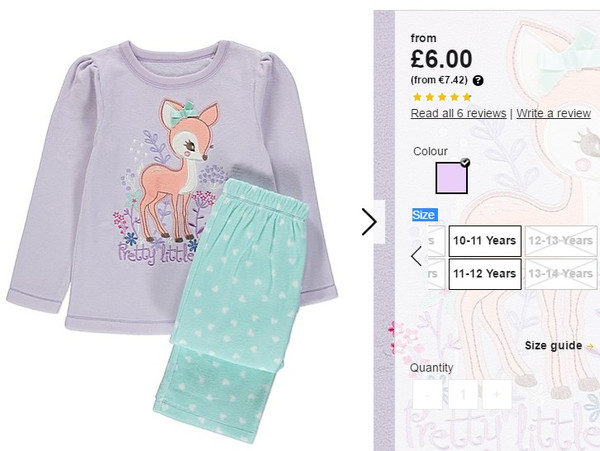Select the 10-11 Years size option
This screenshot has height=451, width=600.
[x=485, y=241]
